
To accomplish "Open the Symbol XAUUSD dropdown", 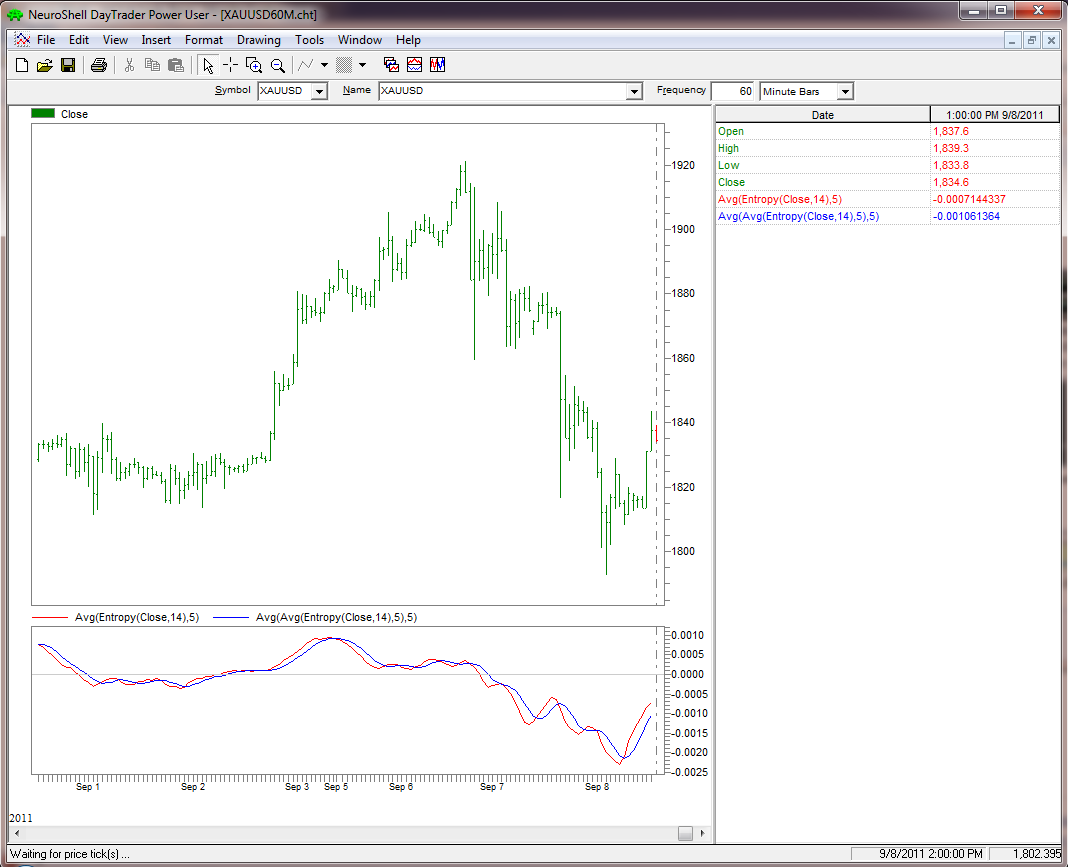I will [319, 91].
